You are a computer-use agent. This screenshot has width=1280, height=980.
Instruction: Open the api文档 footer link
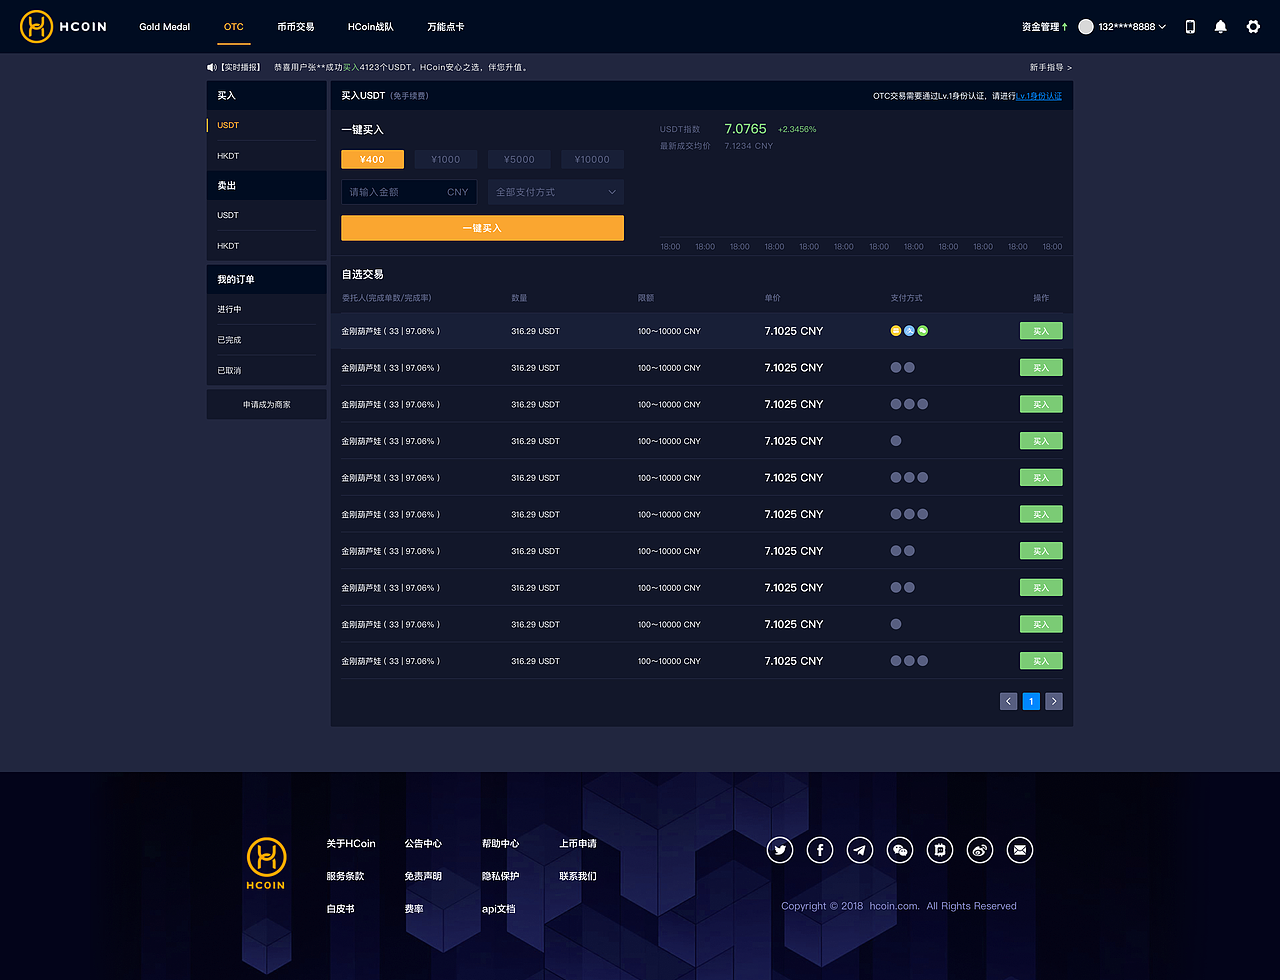[499, 909]
